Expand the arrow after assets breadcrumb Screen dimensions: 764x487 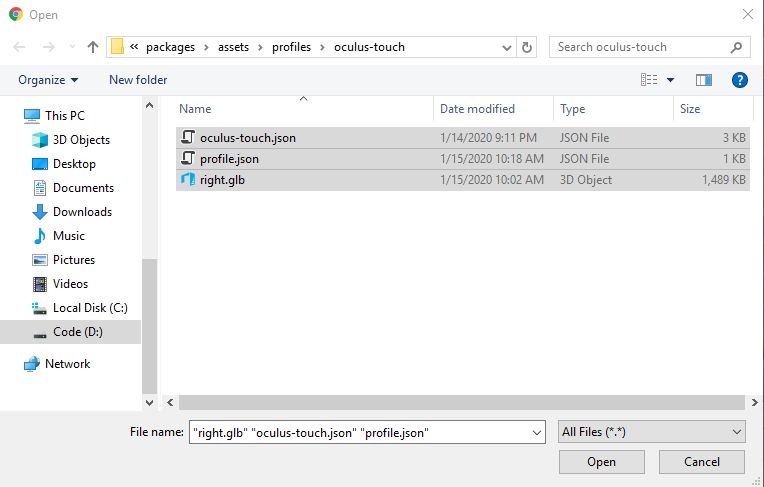(260, 47)
